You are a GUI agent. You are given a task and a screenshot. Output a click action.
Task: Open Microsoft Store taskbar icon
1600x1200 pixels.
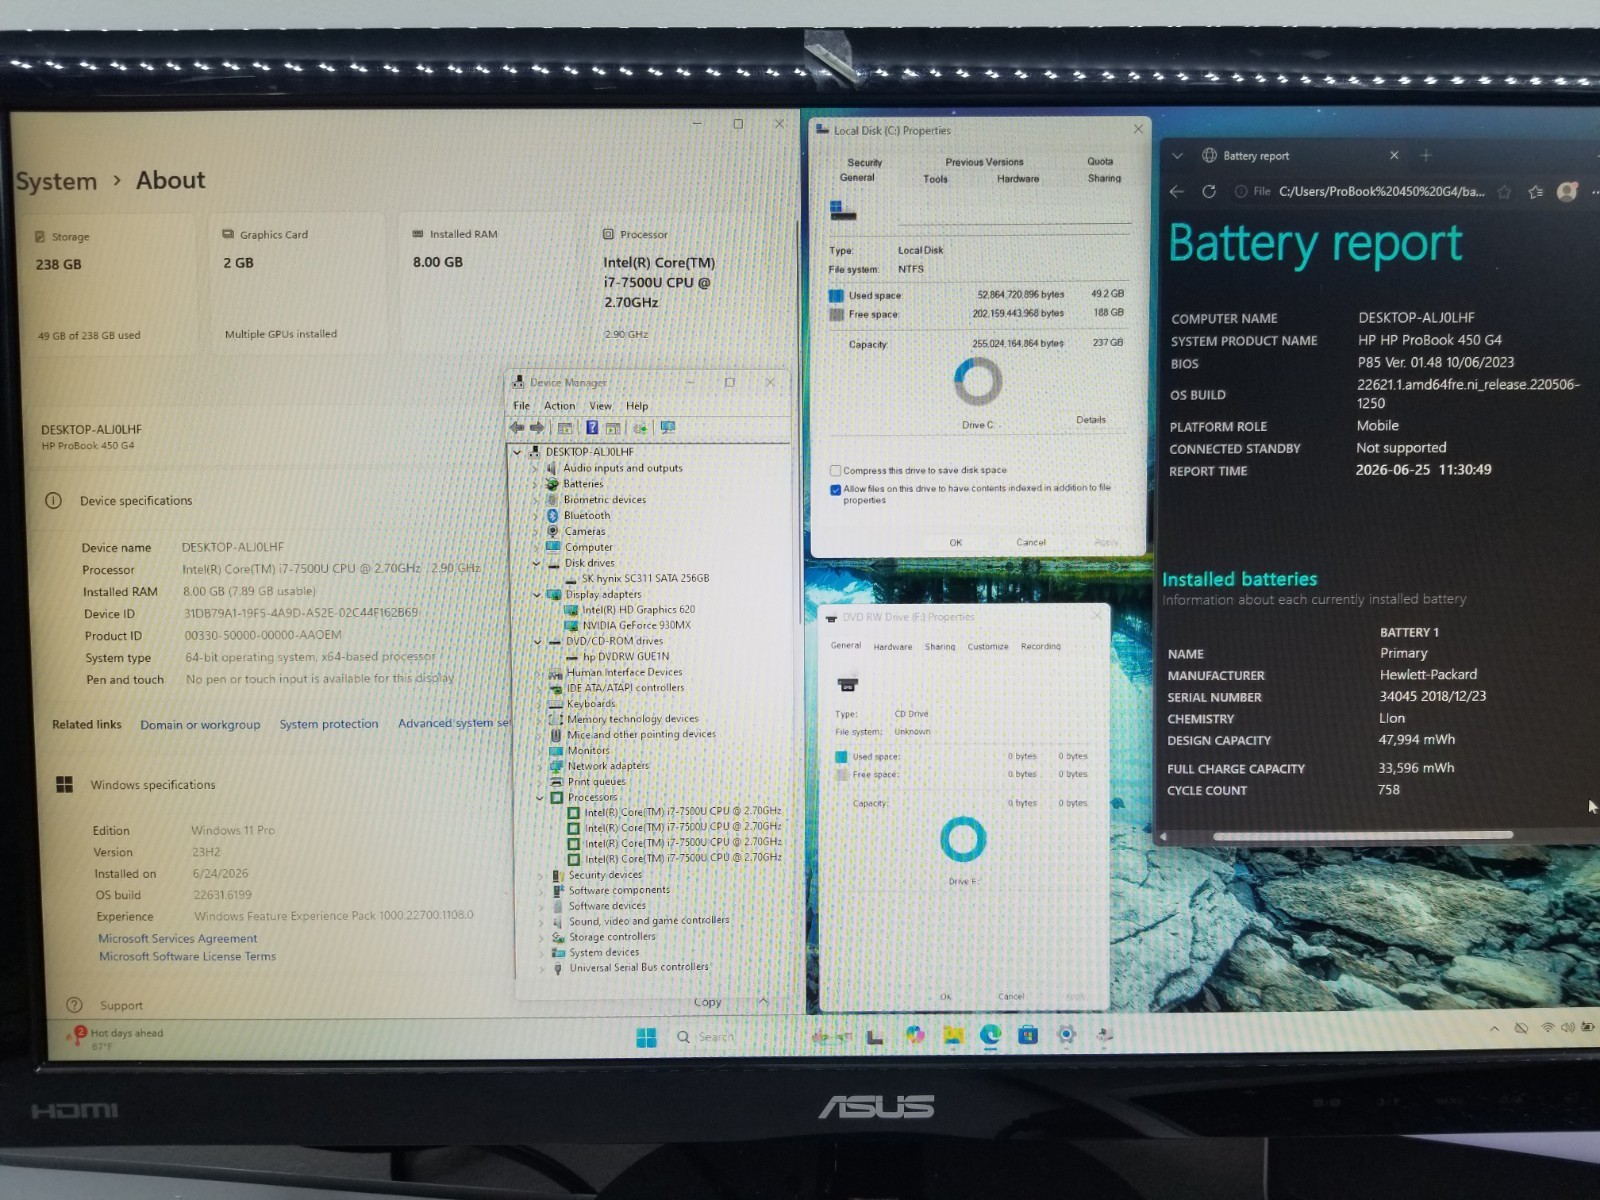click(1028, 1035)
